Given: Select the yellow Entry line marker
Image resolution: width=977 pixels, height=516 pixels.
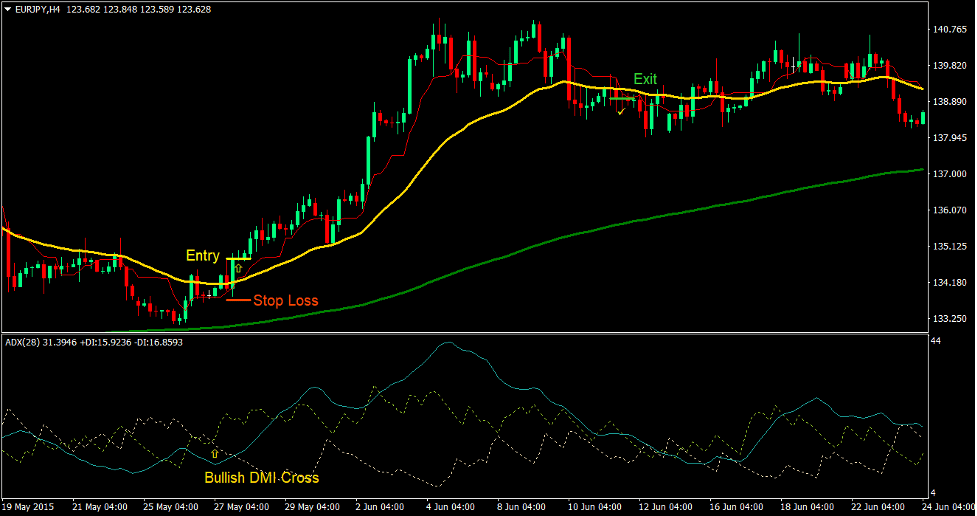Looking at the screenshot, I should tap(238, 259).
